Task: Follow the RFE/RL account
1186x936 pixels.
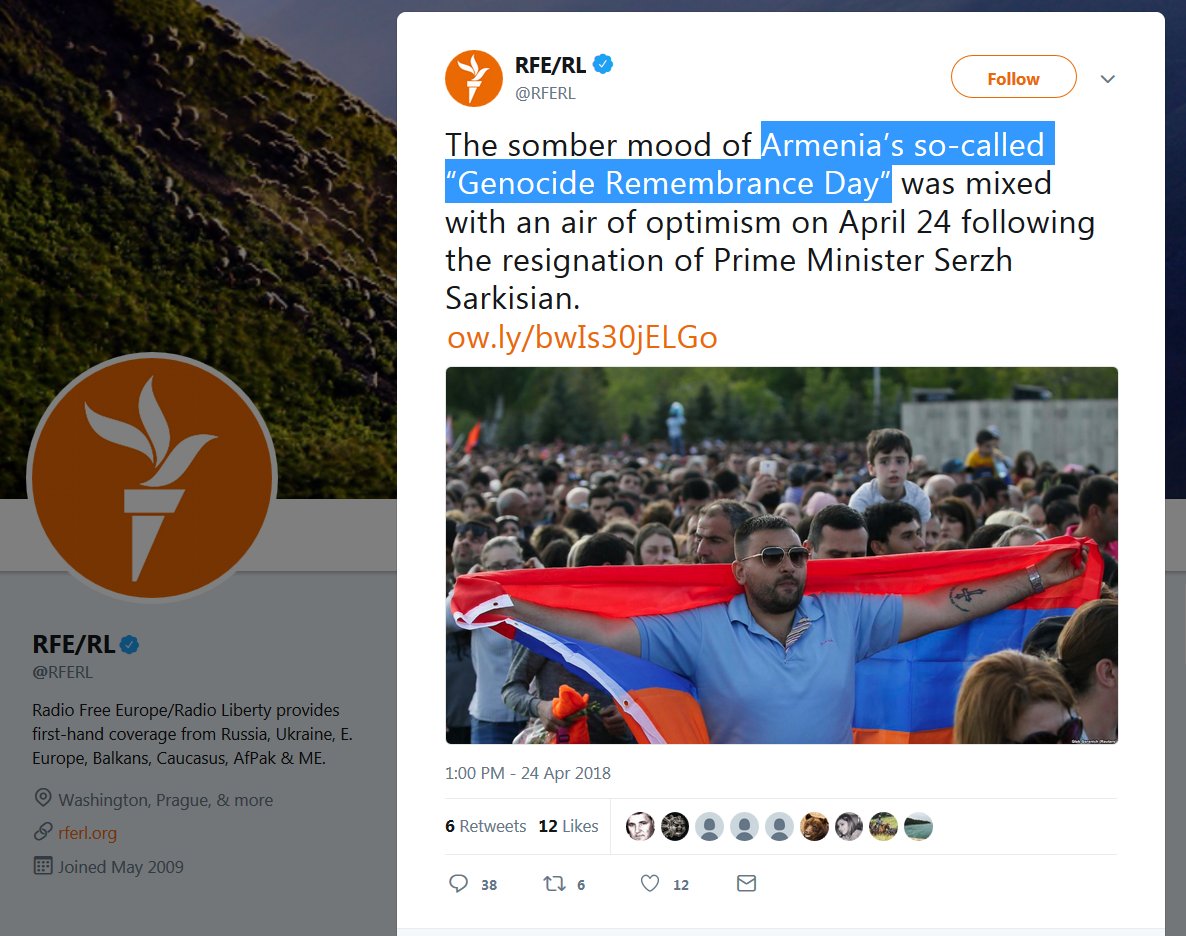Action: coord(1014,77)
